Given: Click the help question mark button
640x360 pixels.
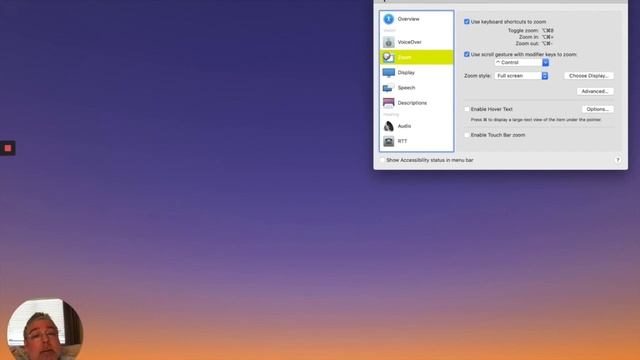Looking at the screenshot, I should click(618, 160).
